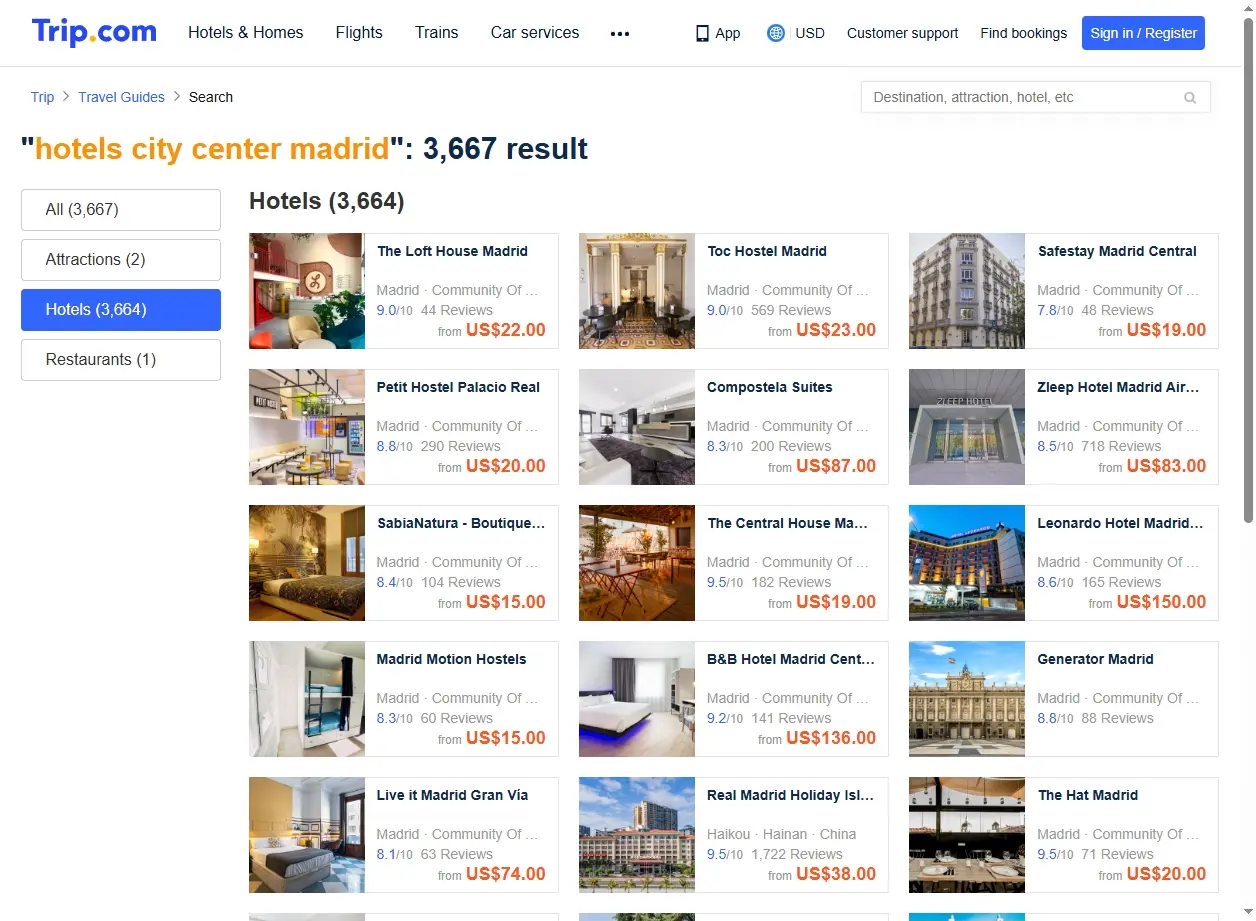Click Compostela Suites title

(x=770, y=387)
